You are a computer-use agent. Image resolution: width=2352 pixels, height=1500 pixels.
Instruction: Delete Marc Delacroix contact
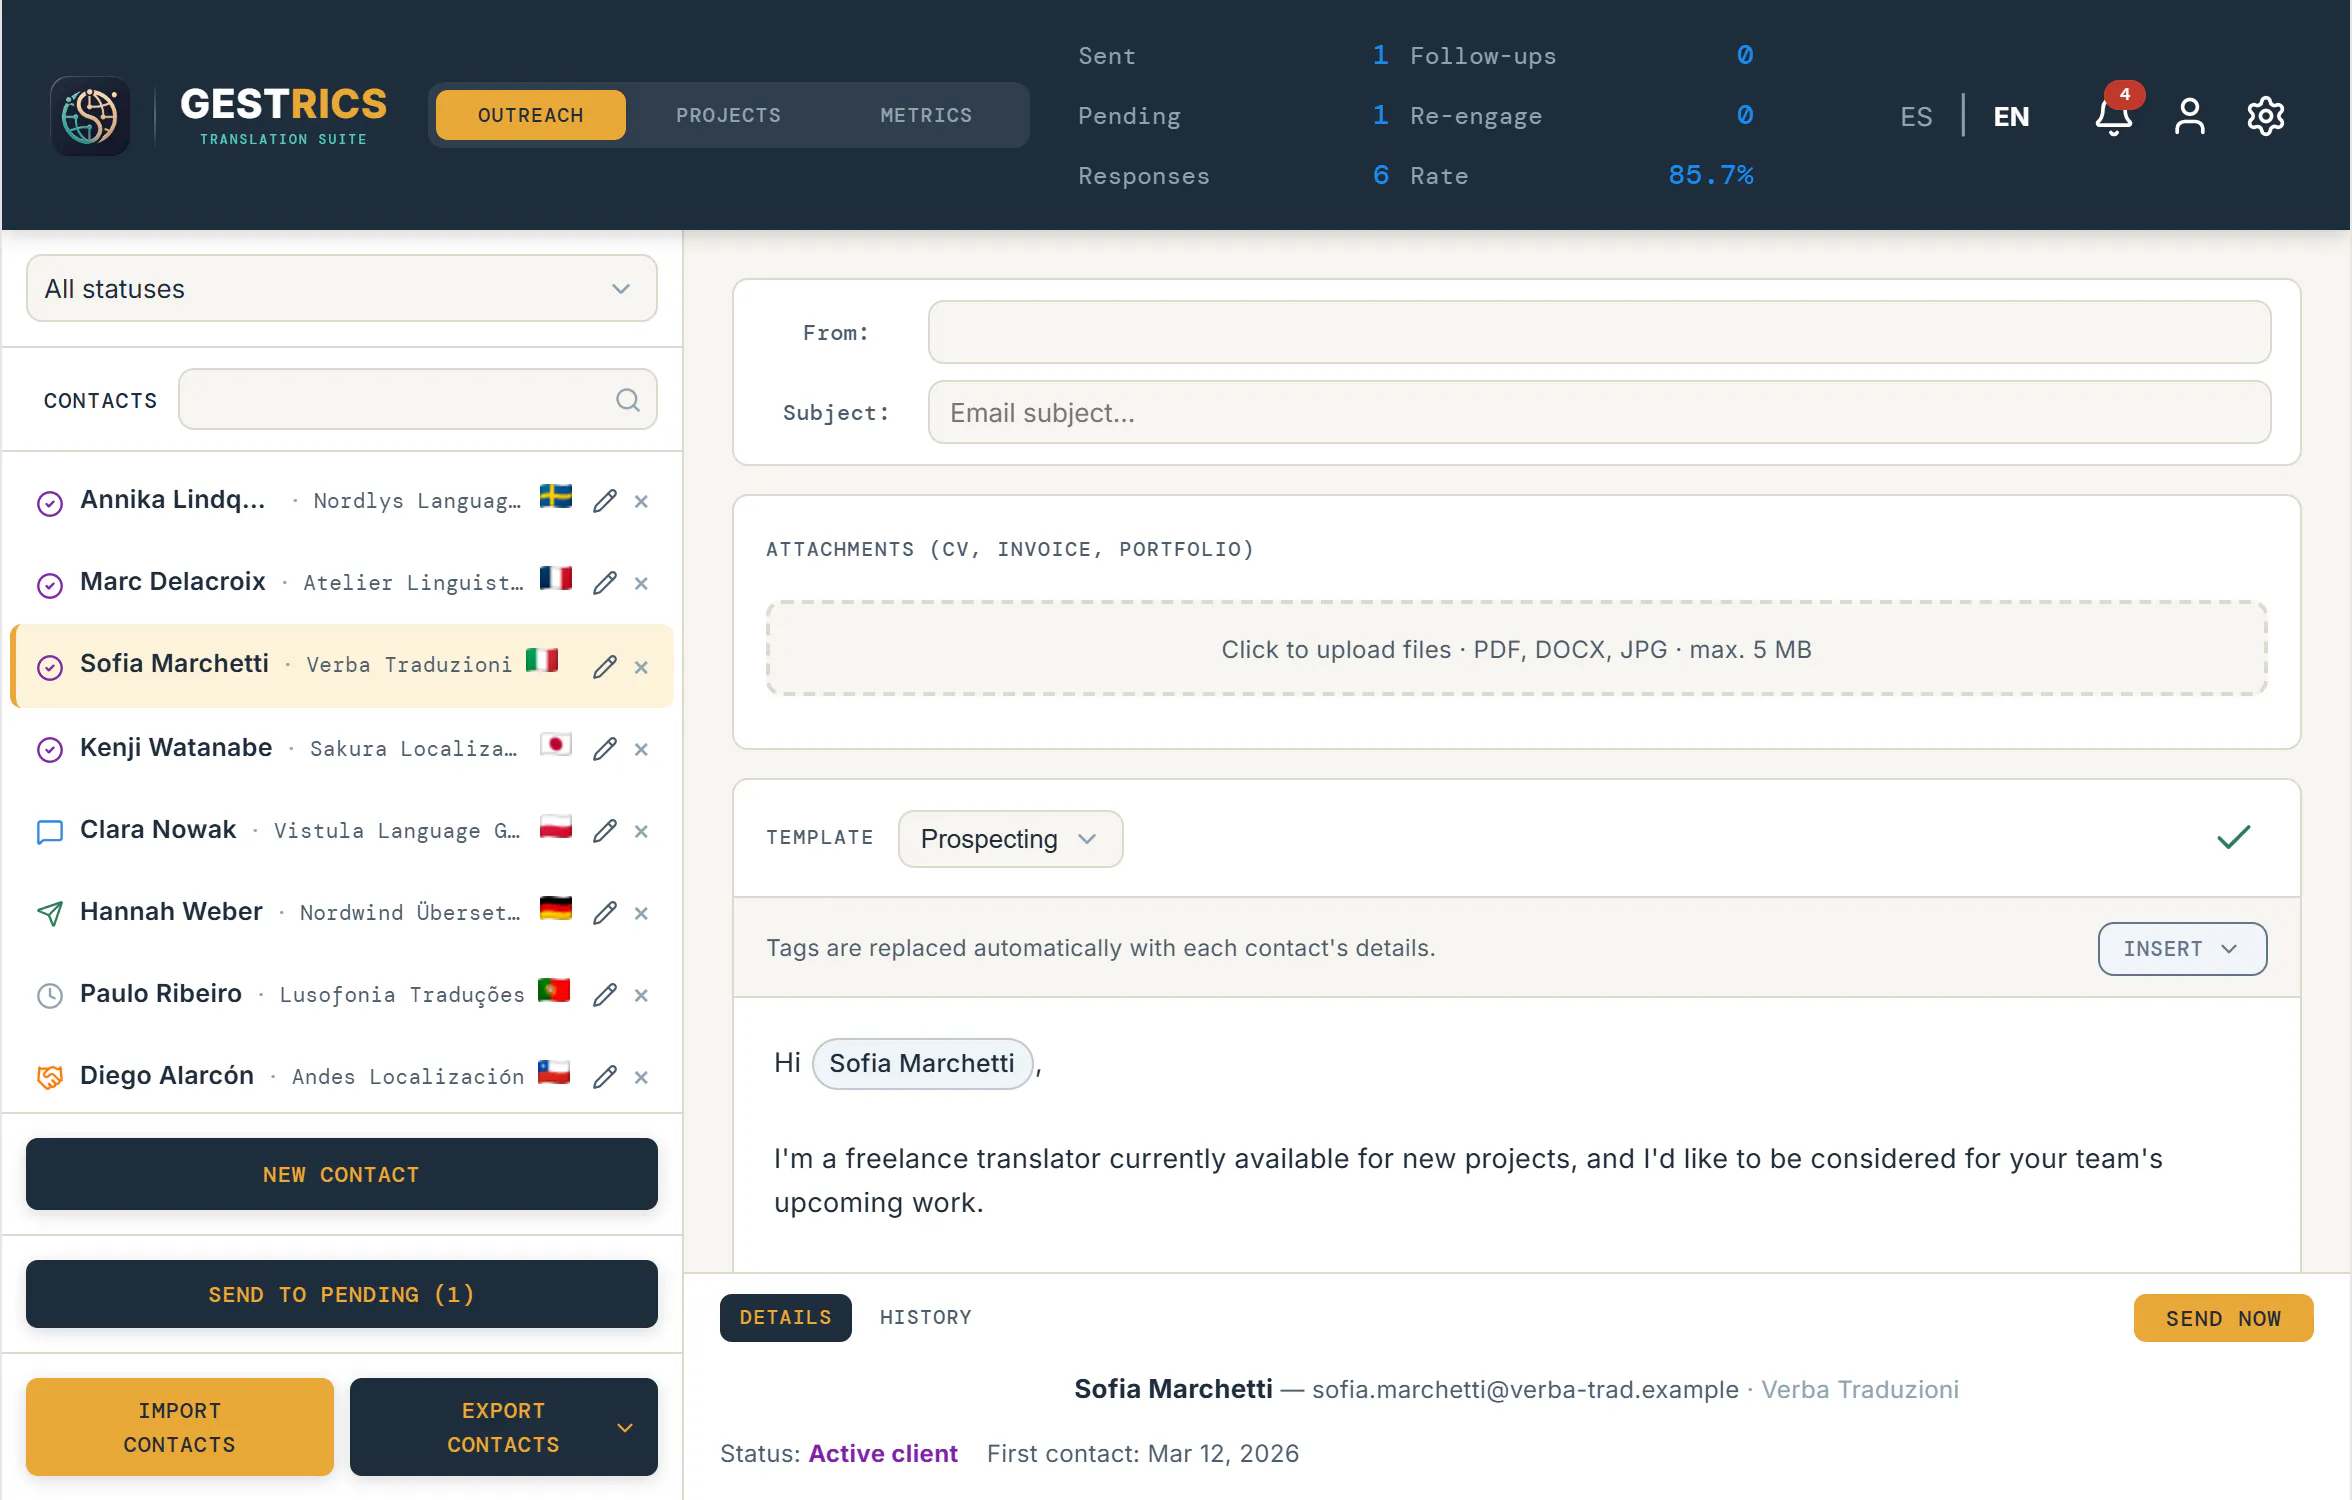pos(641,583)
